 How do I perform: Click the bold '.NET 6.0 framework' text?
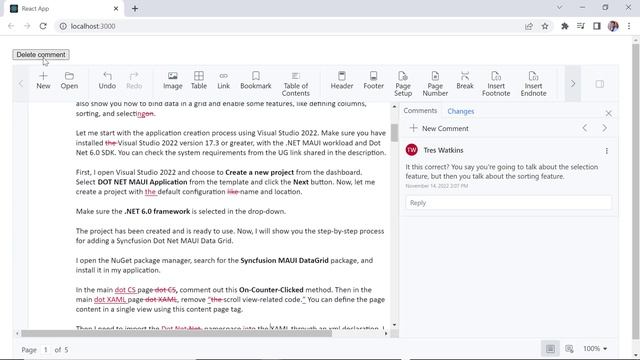157,211
